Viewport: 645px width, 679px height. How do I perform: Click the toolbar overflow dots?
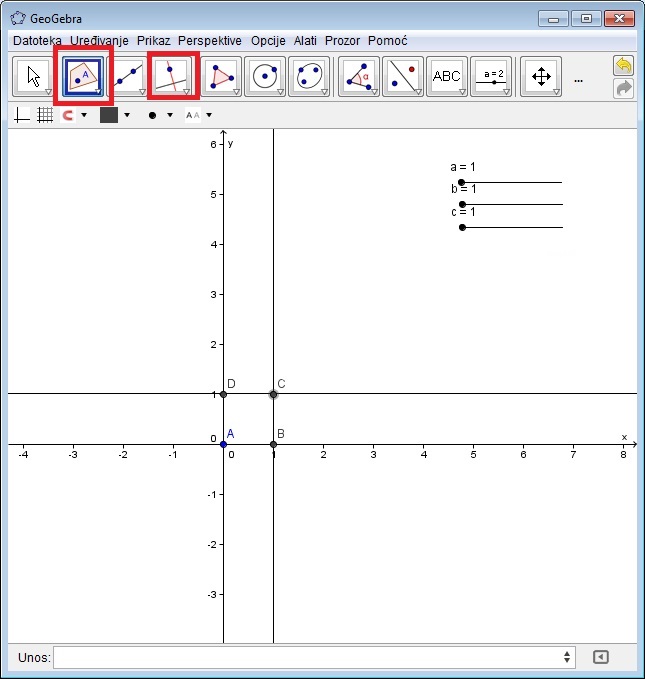click(578, 81)
